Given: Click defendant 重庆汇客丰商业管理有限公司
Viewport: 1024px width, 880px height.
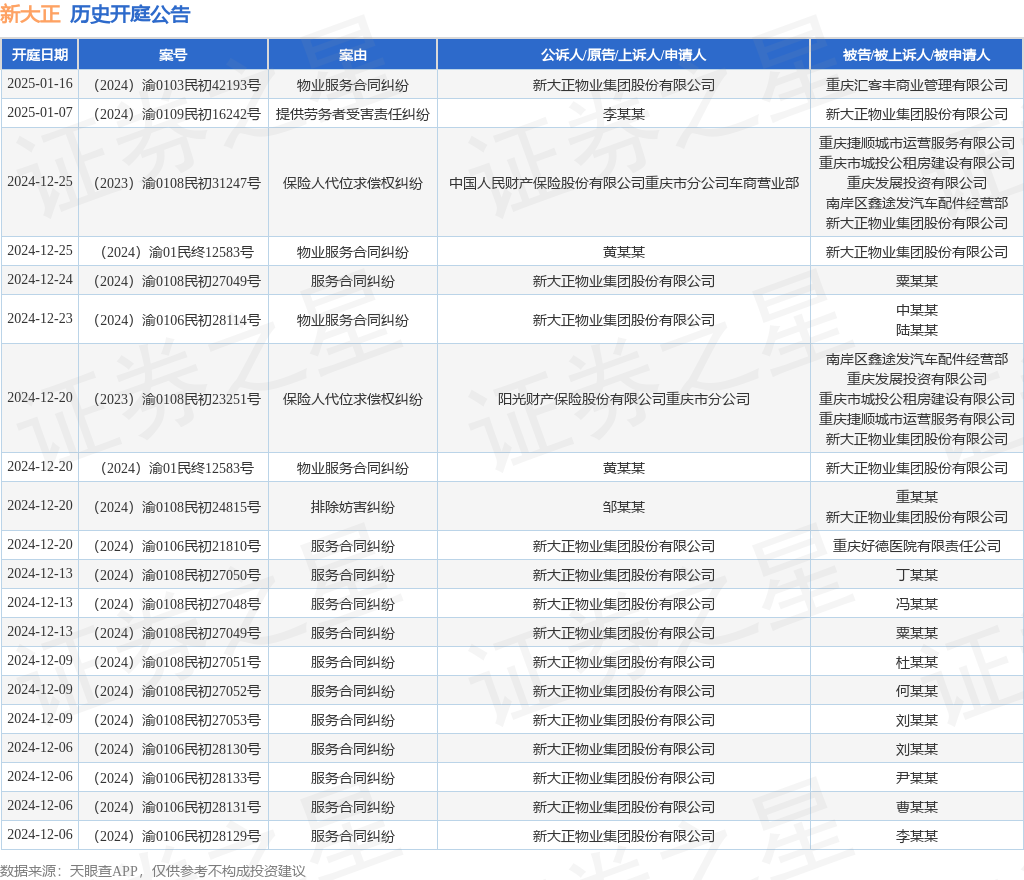Looking at the screenshot, I should click(x=916, y=85).
